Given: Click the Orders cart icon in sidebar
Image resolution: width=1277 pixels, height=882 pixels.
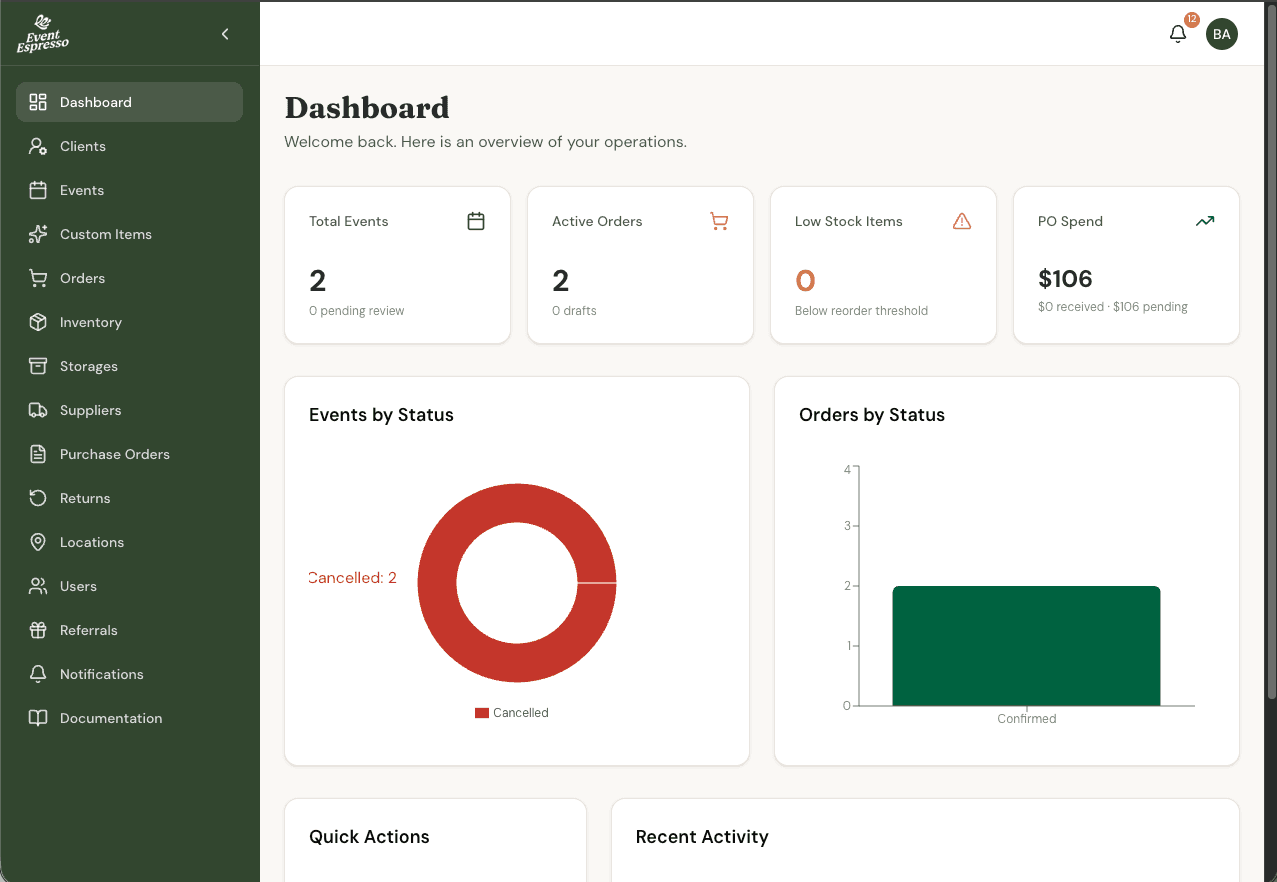Looking at the screenshot, I should pos(38,278).
